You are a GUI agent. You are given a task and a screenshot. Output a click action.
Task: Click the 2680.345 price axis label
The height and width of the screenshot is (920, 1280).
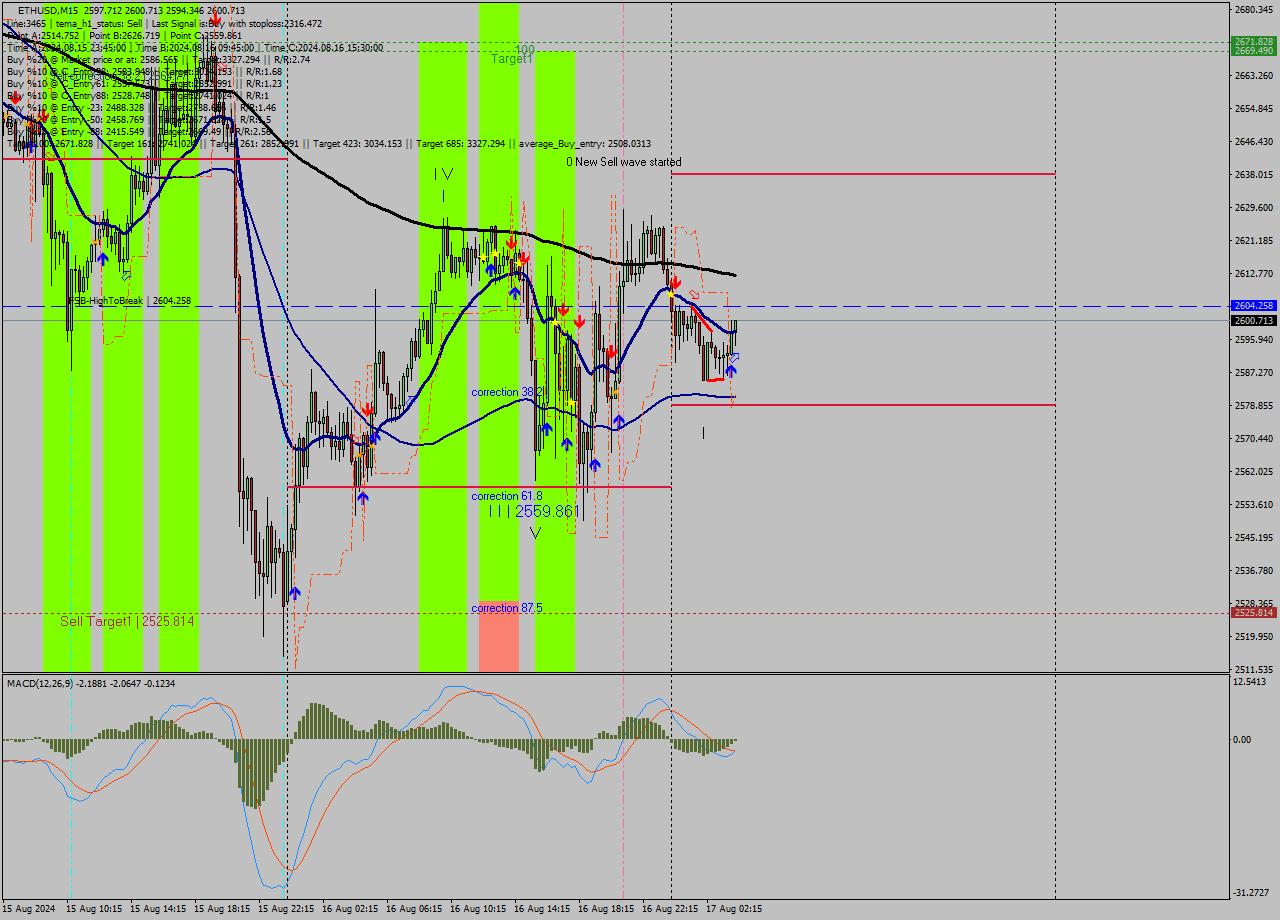click(x=1253, y=10)
